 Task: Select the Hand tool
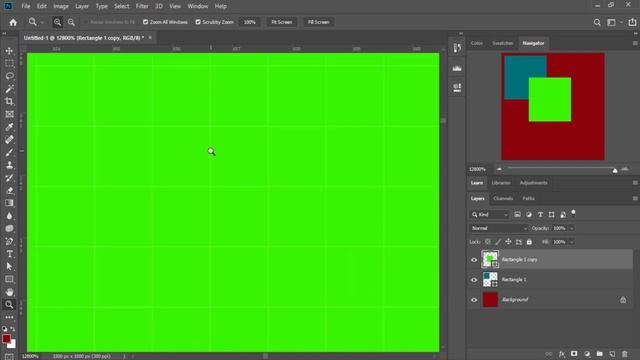pyautogui.click(x=9, y=292)
